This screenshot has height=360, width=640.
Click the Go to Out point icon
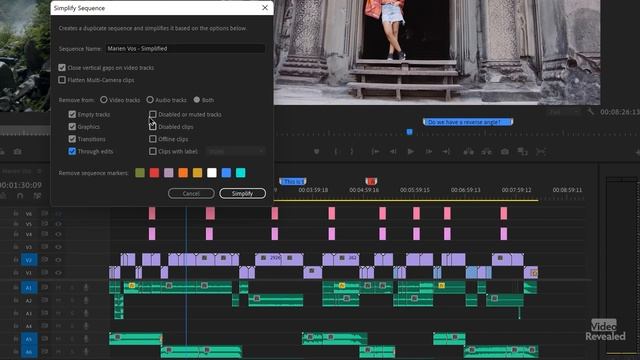446,151
